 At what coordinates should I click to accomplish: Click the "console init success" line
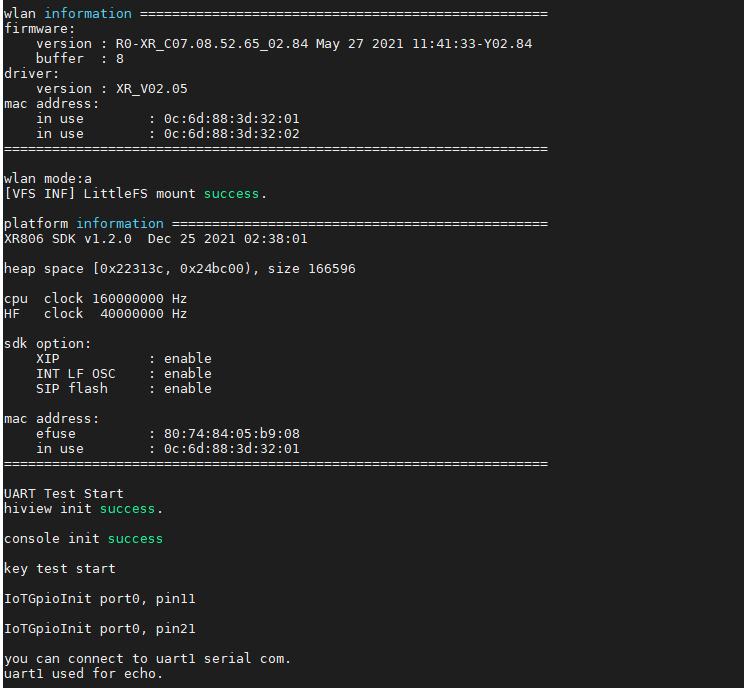coord(83,539)
